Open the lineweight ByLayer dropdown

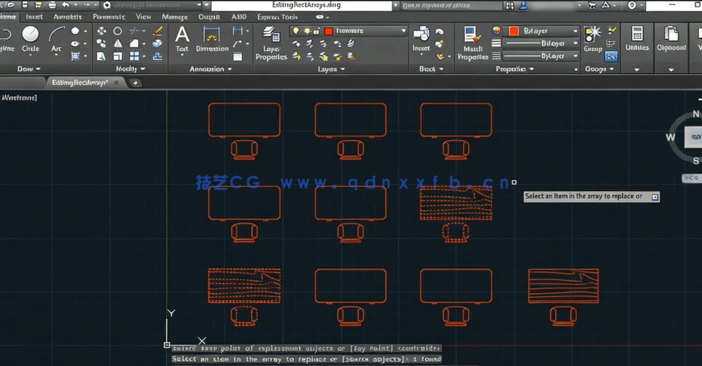click(575, 43)
